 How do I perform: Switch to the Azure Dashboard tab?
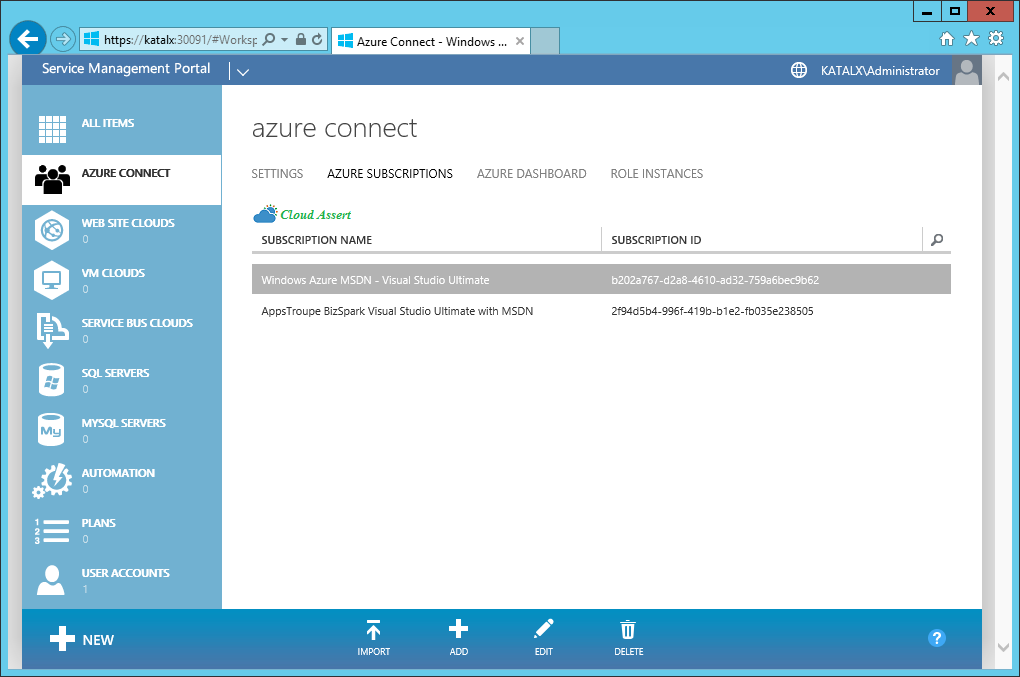531,174
